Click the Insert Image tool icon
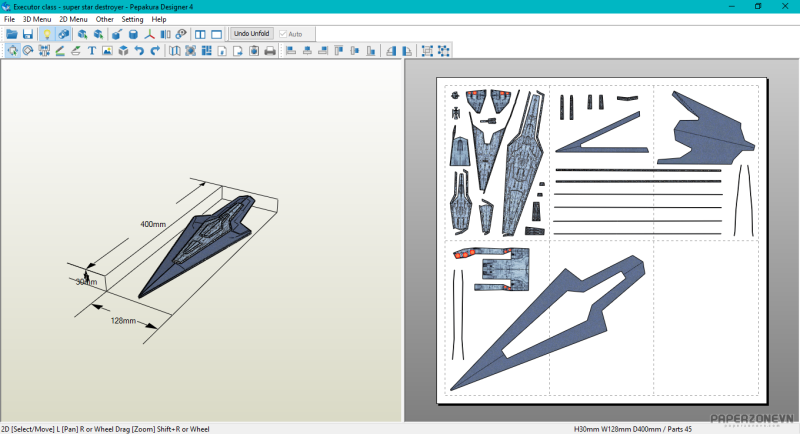Image resolution: width=800 pixels, height=434 pixels. 107,51
